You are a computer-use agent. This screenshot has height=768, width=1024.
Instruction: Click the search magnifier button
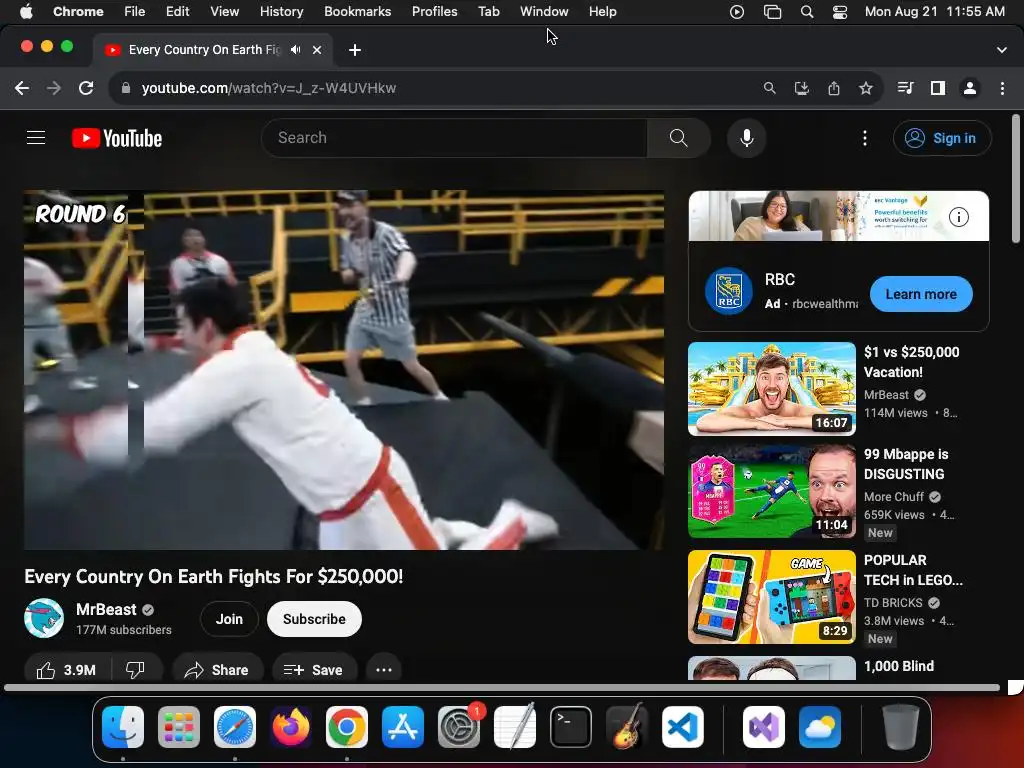(x=679, y=138)
